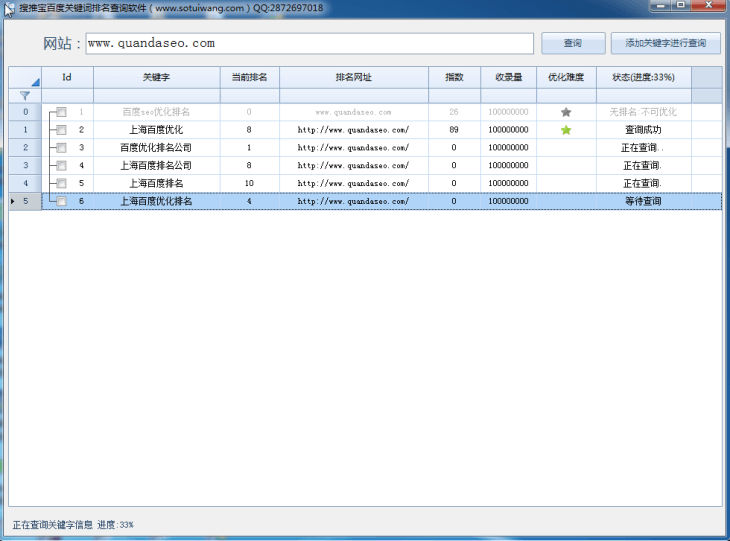Click keyword cell 百度优化排名公司
730x541 pixels.
(156, 148)
